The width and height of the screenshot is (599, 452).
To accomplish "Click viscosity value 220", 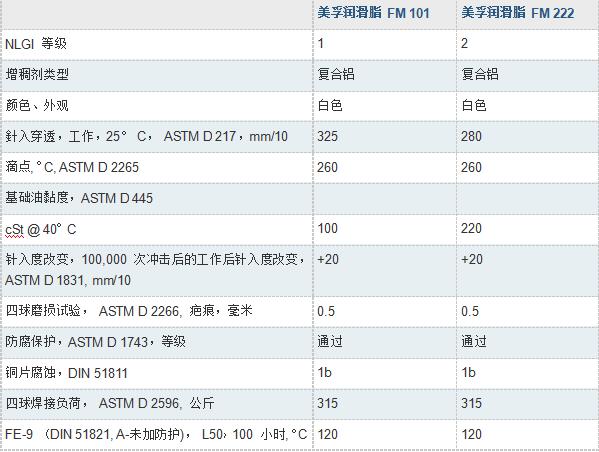I will pyautogui.click(x=471, y=228).
